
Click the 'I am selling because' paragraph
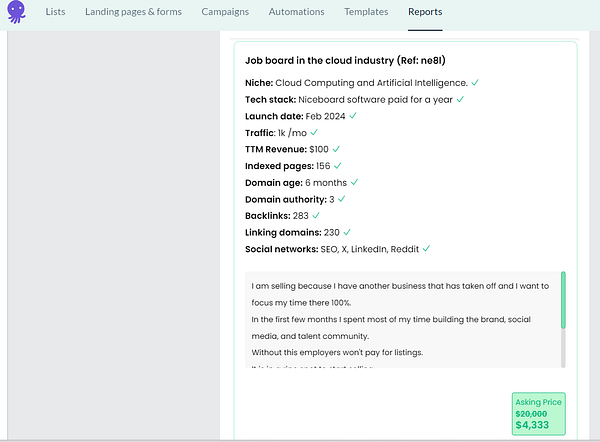400,294
